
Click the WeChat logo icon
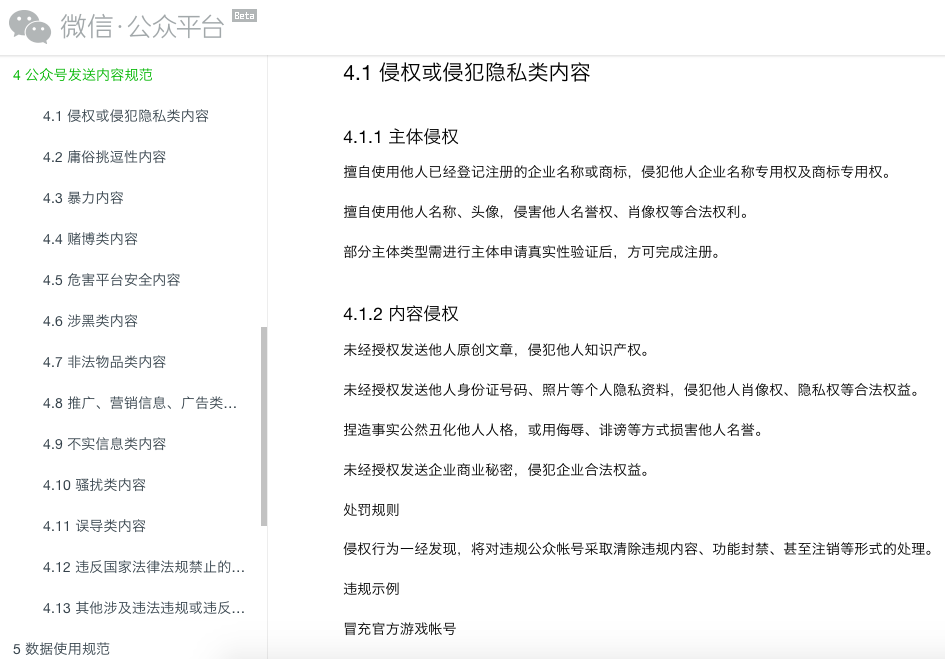click(x=30, y=27)
